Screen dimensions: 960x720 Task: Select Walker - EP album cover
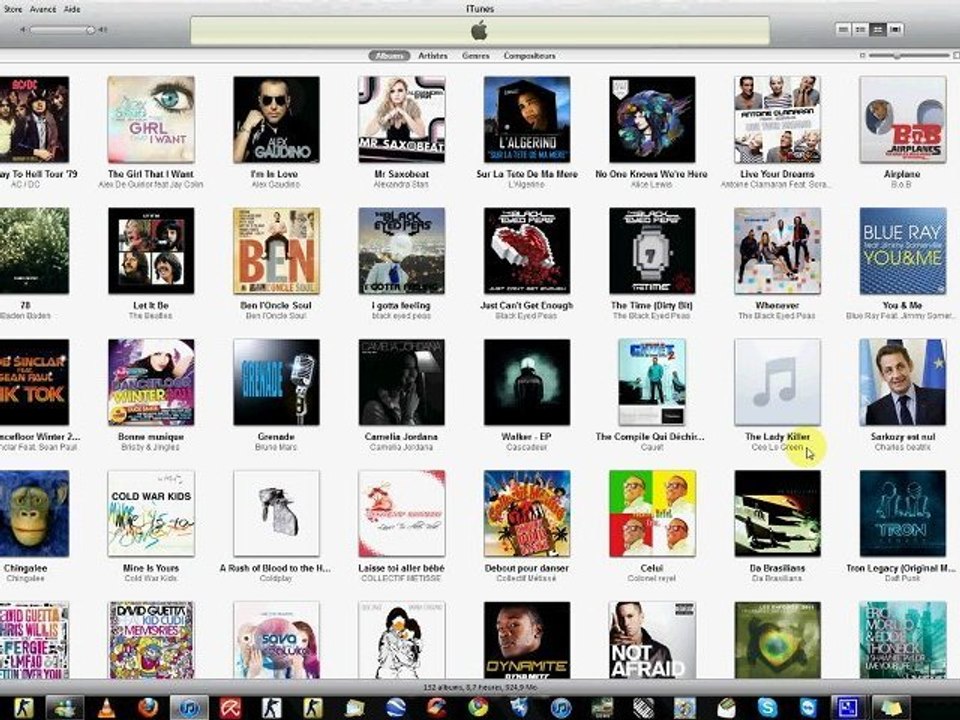(x=527, y=382)
